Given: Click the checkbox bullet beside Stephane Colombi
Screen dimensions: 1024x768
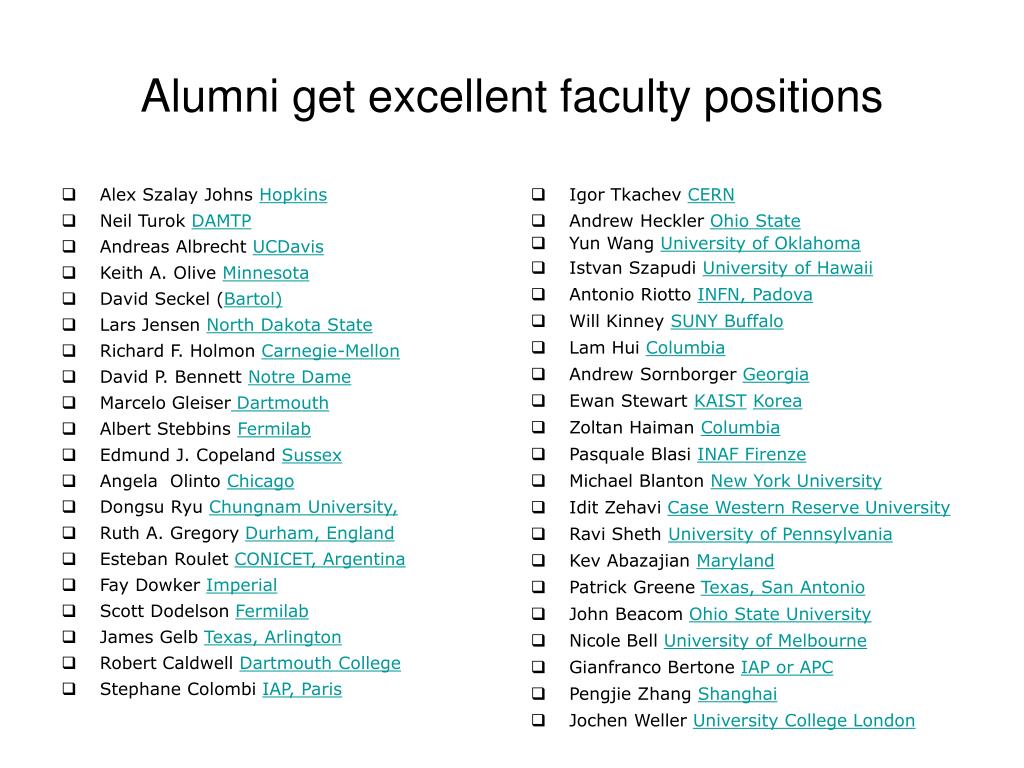Looking at the screenshot, I should (69, 688).
